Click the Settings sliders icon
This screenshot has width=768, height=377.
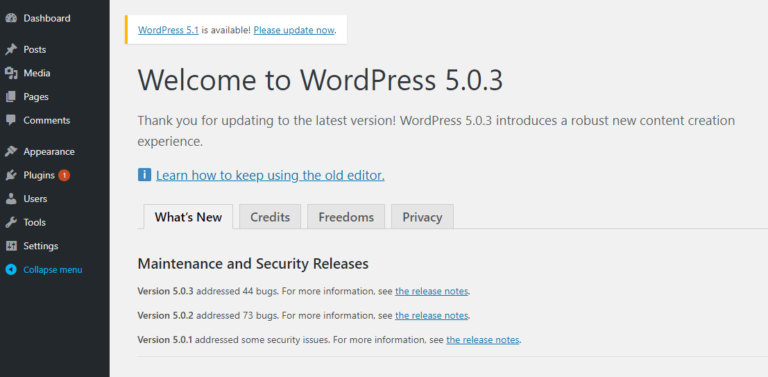[x=11, y=246]
